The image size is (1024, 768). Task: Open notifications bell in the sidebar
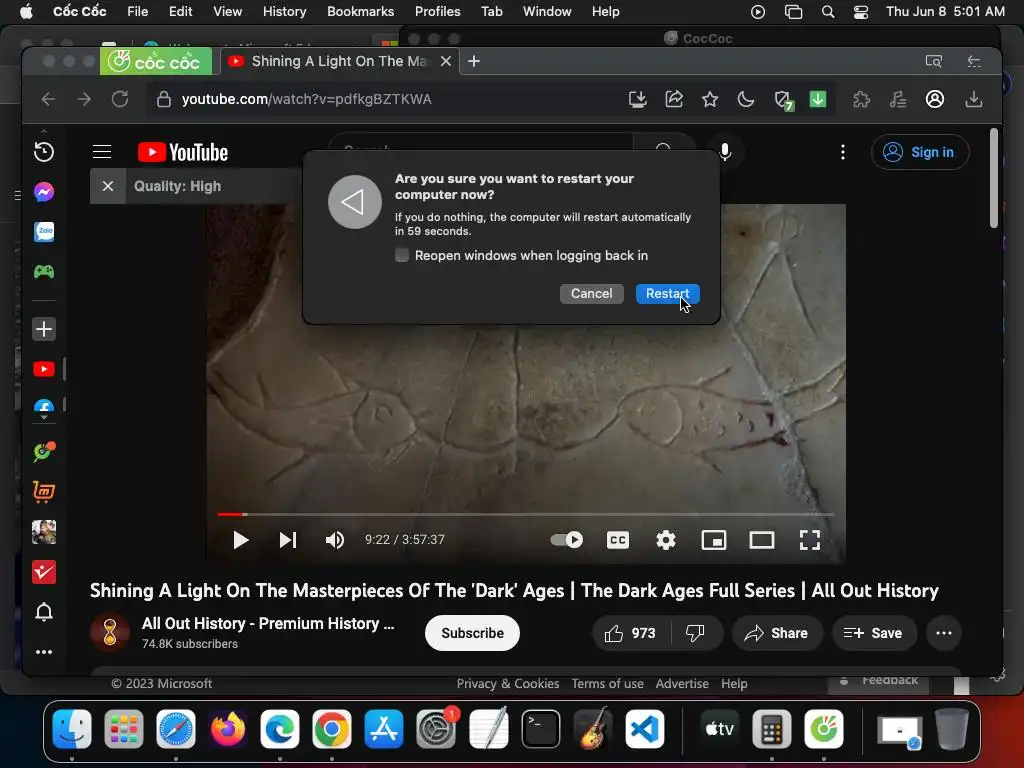[44, 612]
